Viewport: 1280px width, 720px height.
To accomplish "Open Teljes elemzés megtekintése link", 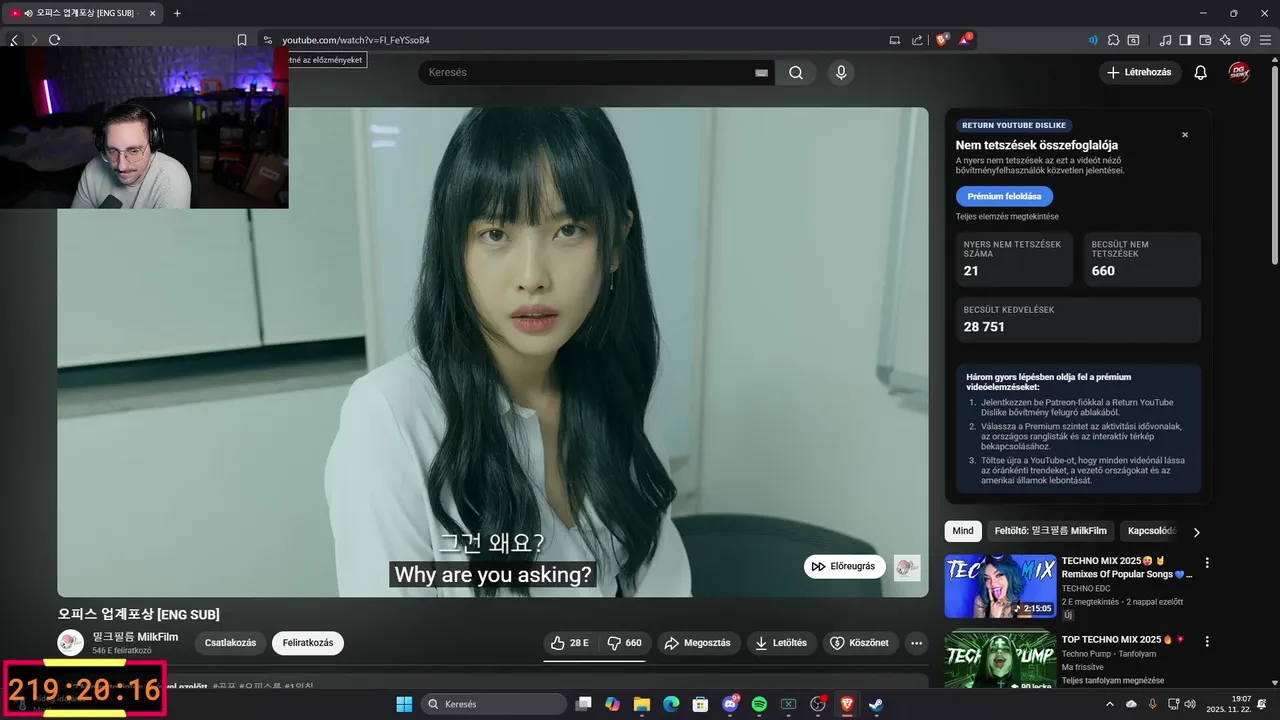I will coord(1007,216).
